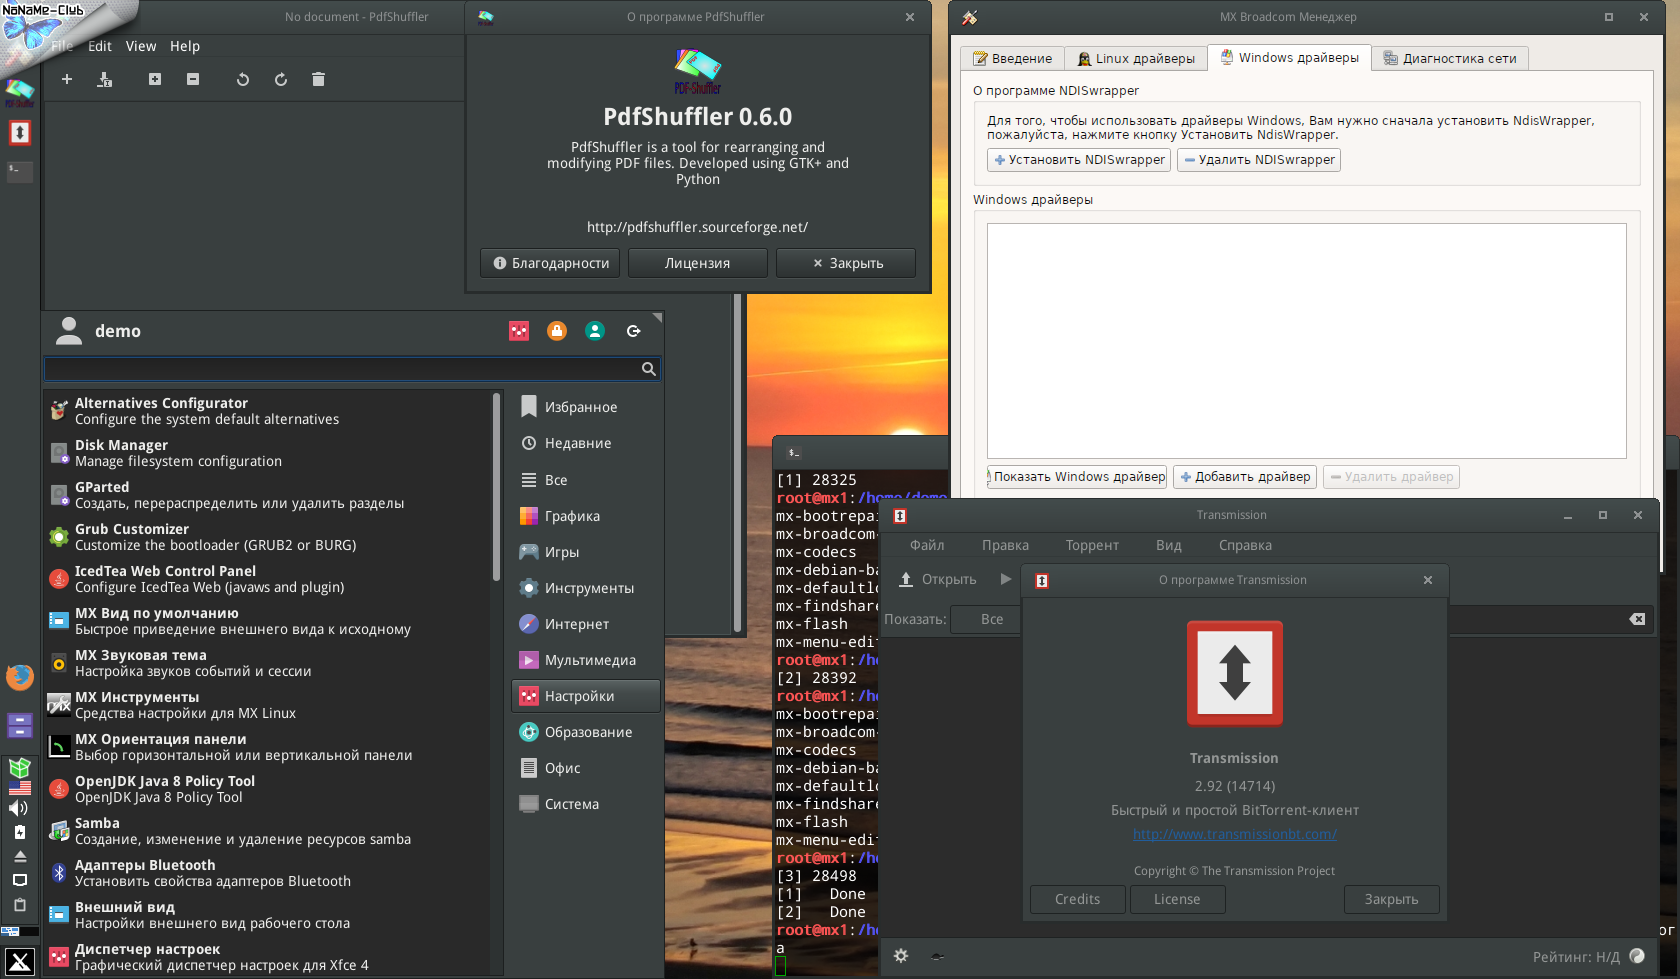This screenshot has width=1680, height=979.
Task: Click the application menu search field
Action: [340, 369]
